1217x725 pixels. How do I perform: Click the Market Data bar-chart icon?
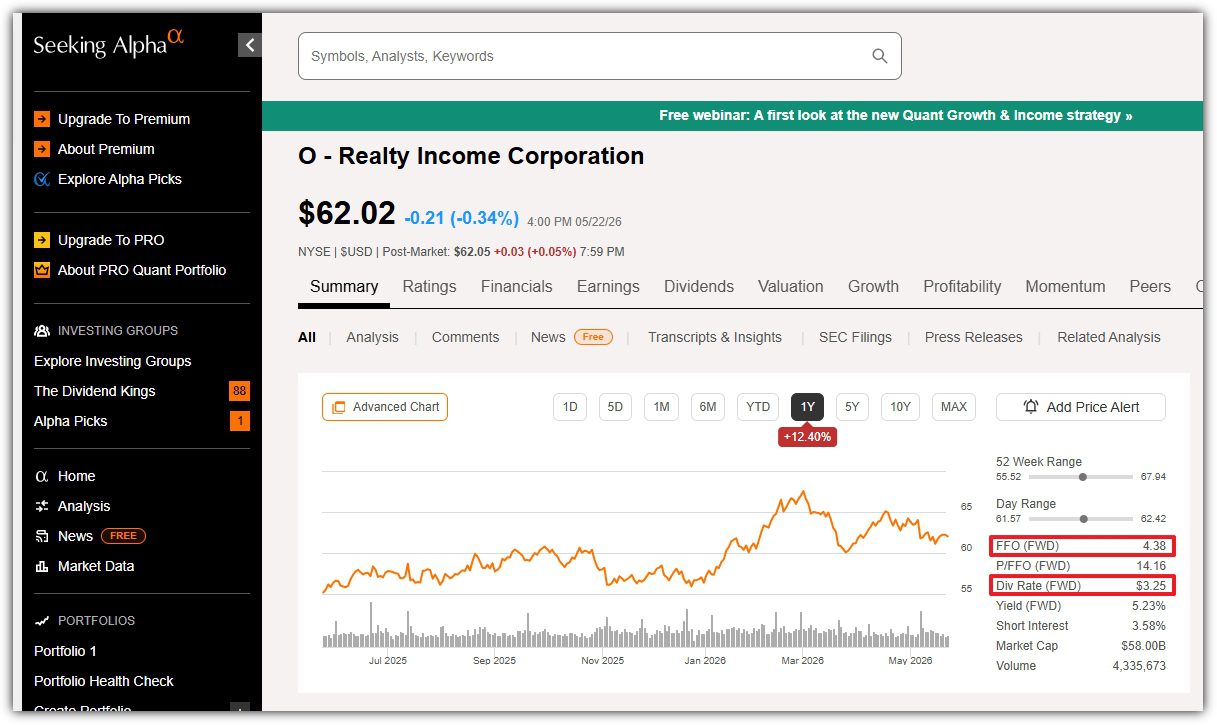click(42, 566)
